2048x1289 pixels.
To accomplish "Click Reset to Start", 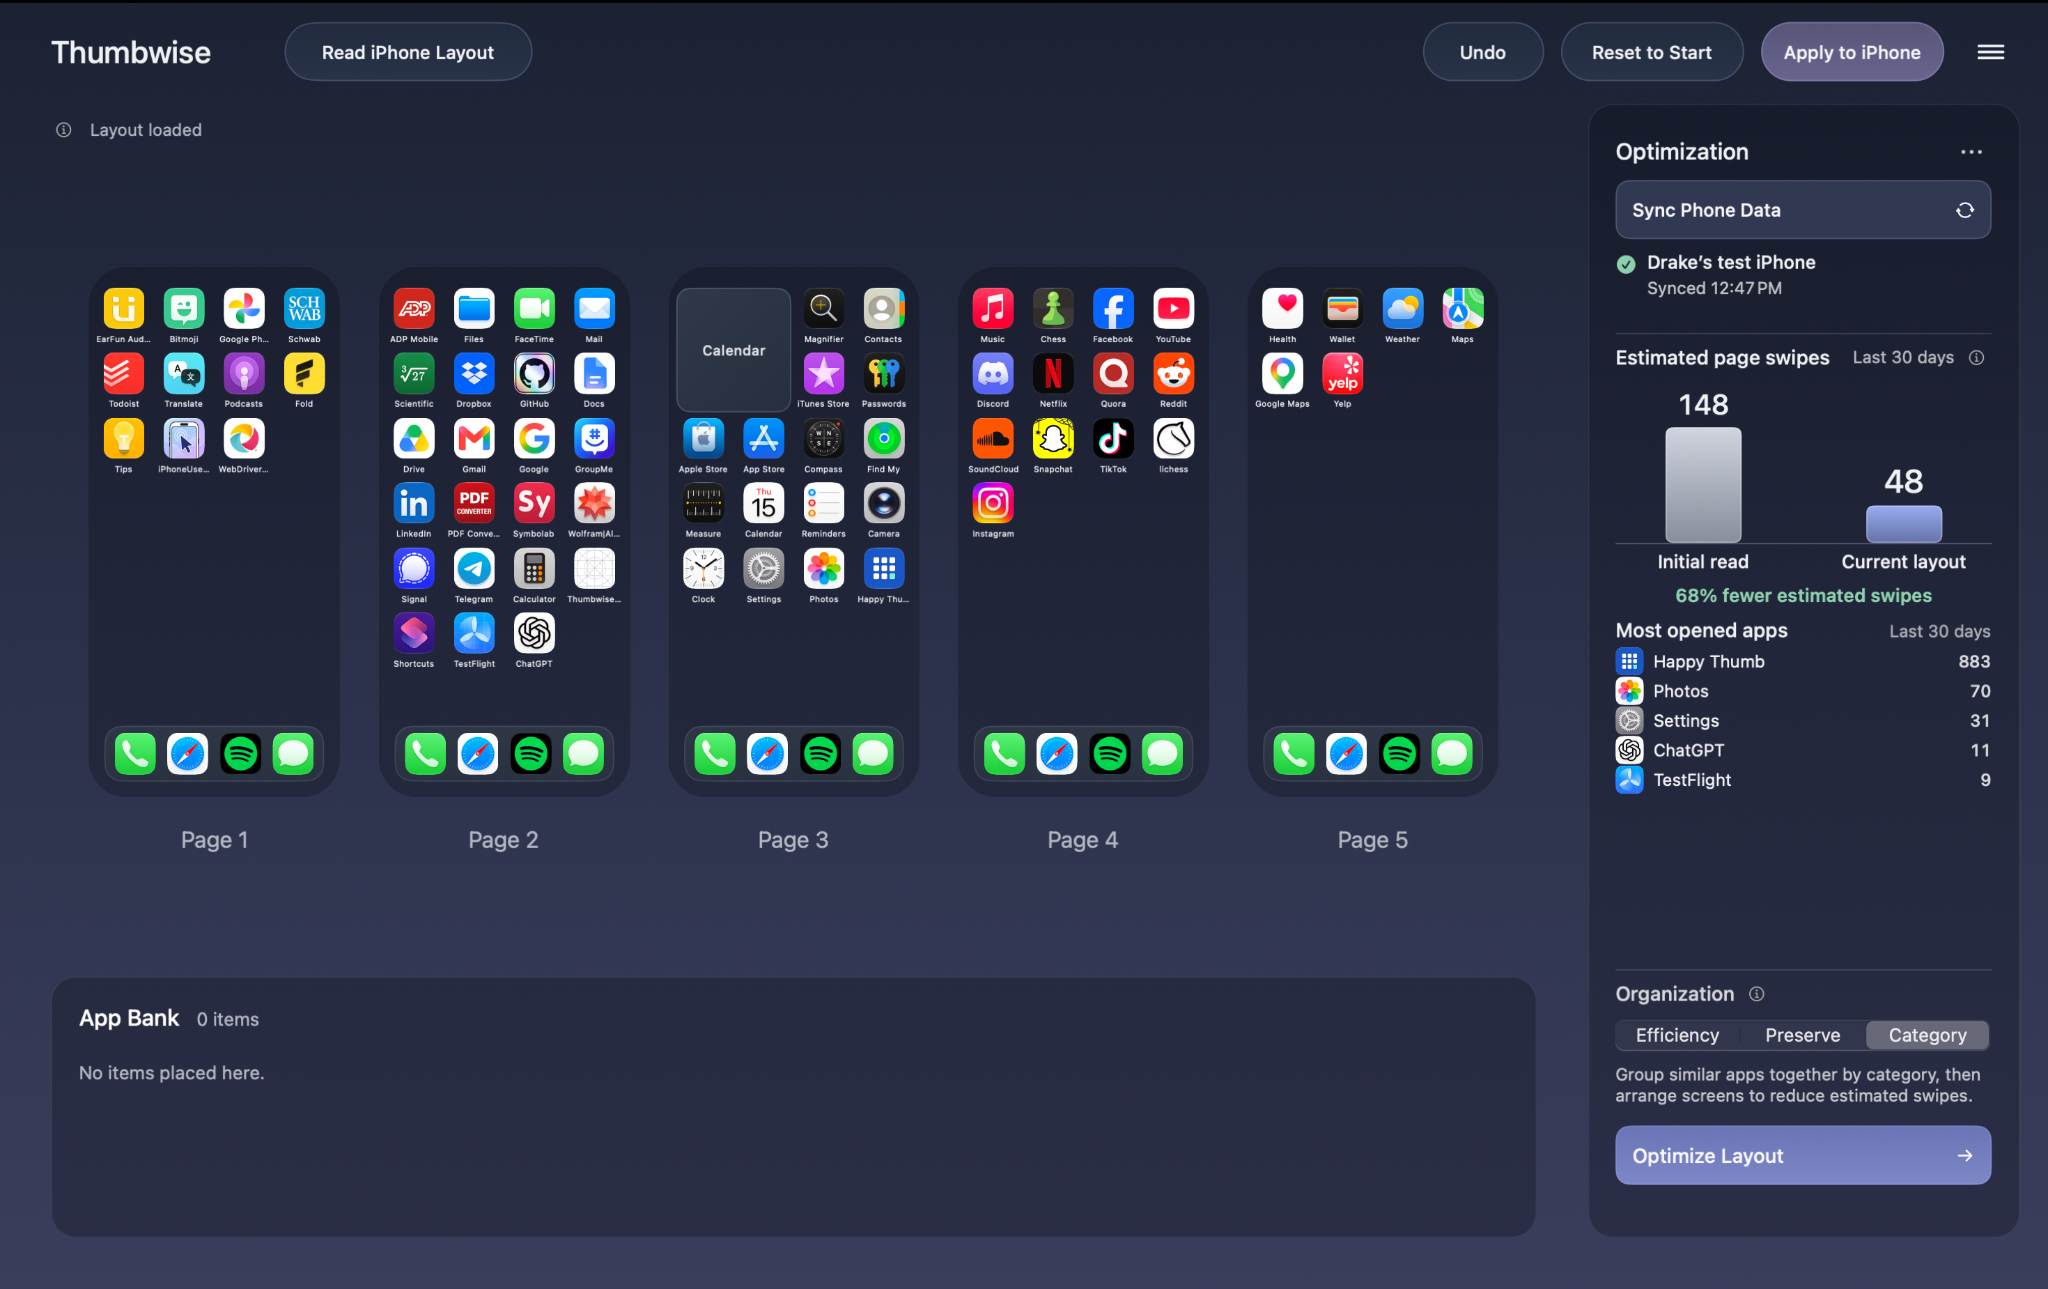I will [1652, 52].
